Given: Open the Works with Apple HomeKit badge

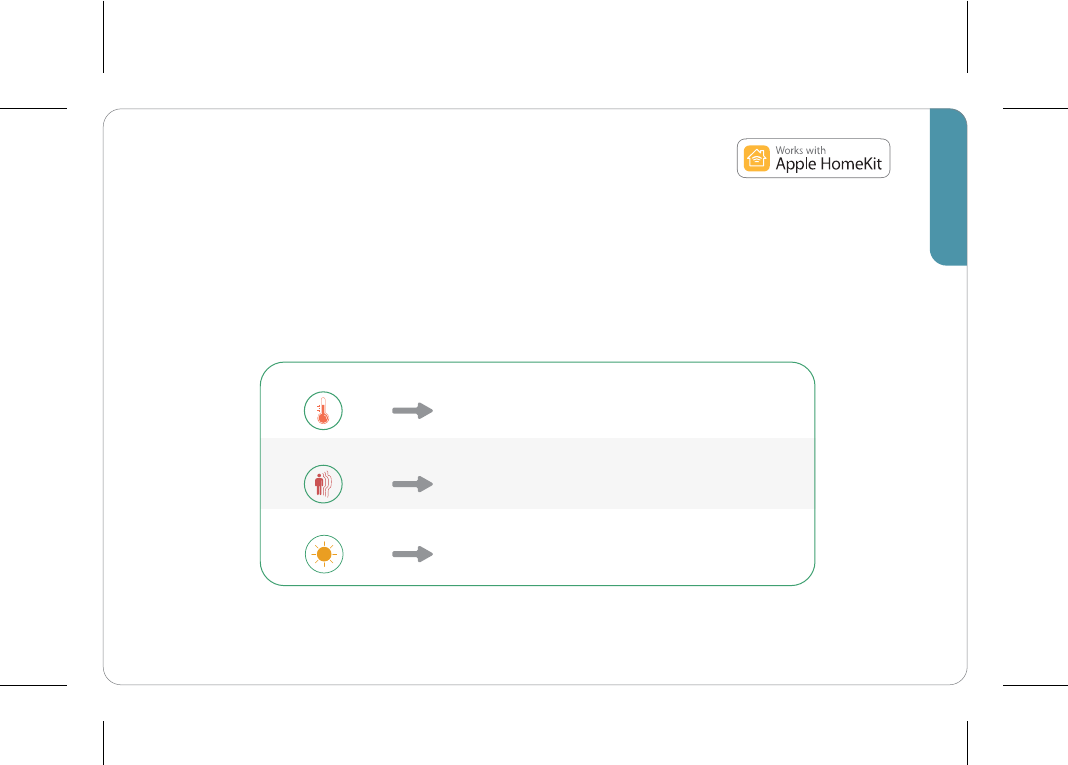Looking at the screenshot, I should [x=813, y=158].
